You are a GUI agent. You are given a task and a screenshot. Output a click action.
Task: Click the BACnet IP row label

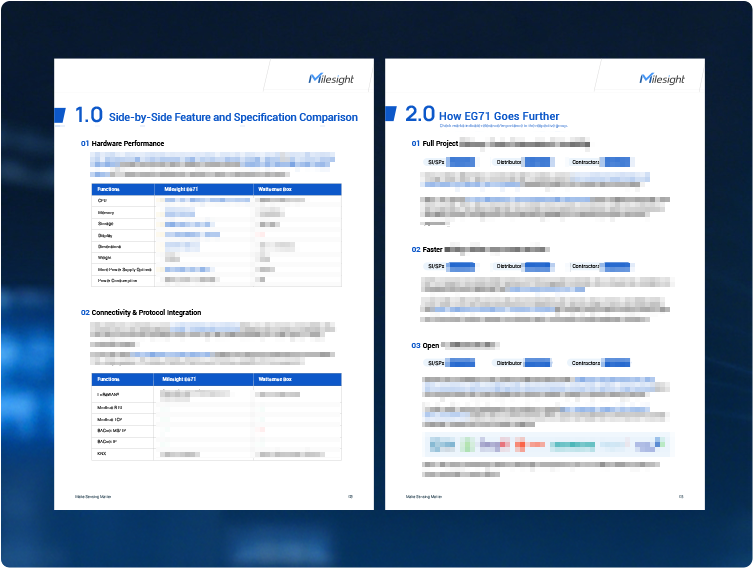pyautogui.click(x=107, y=442)
